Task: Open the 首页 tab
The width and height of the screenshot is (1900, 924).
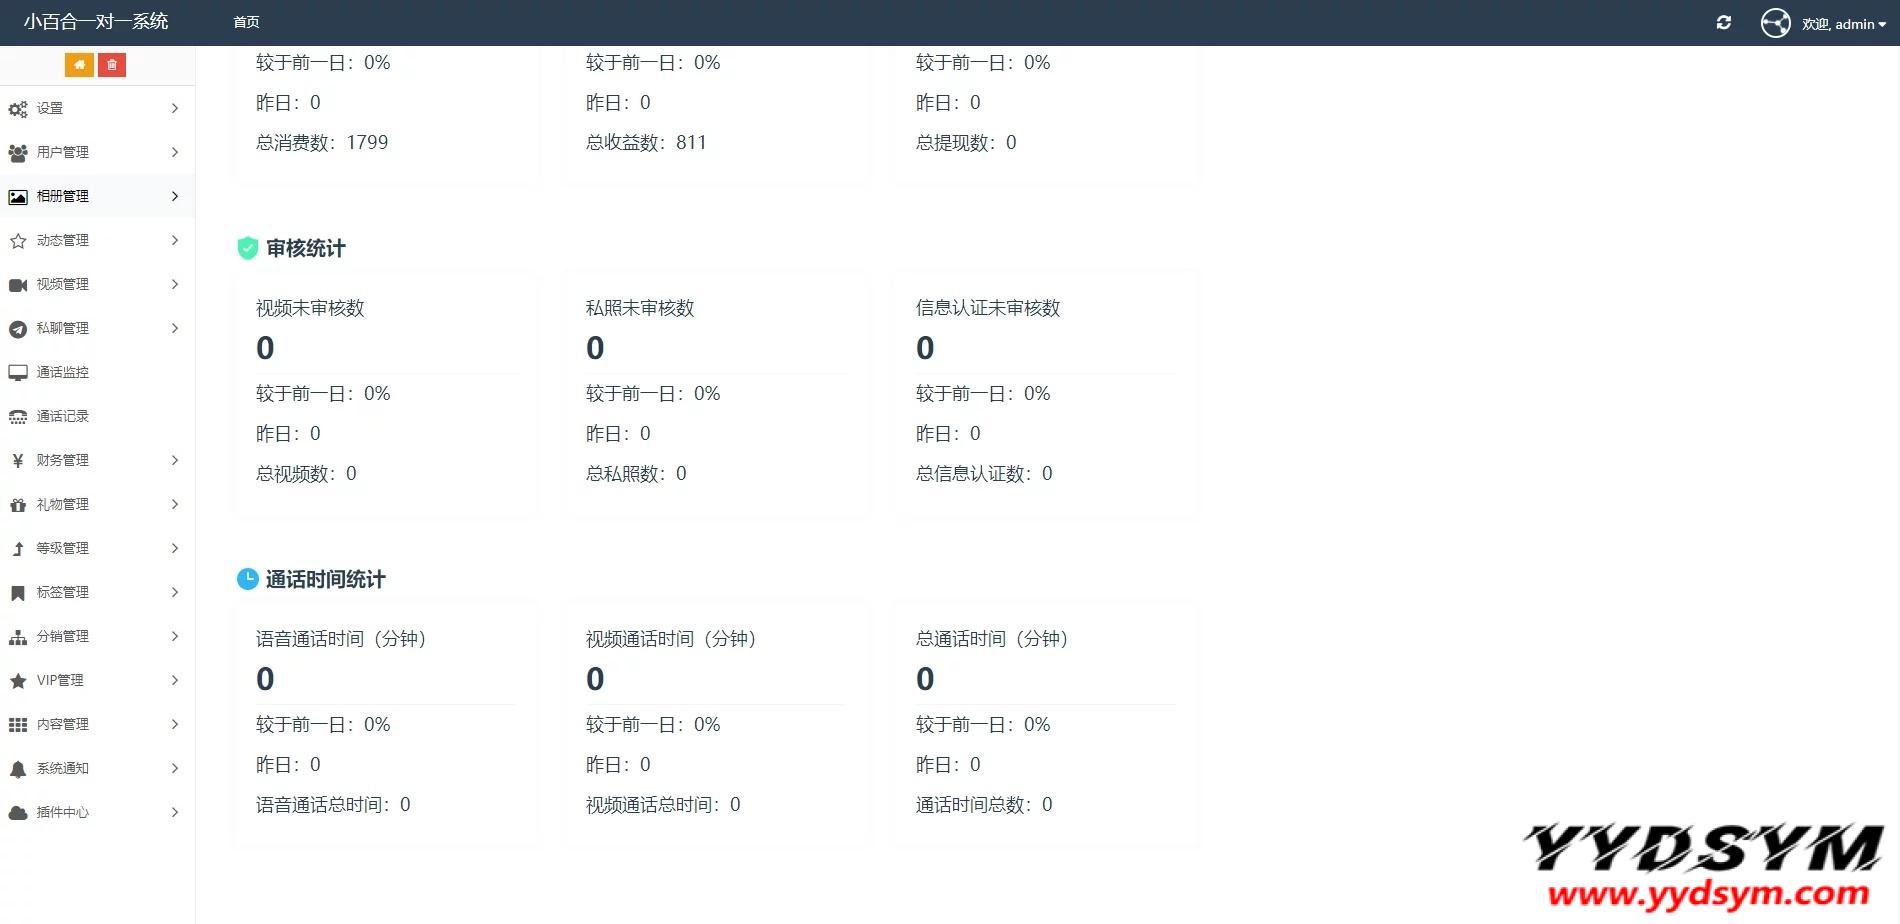Action: click(246, 22)
